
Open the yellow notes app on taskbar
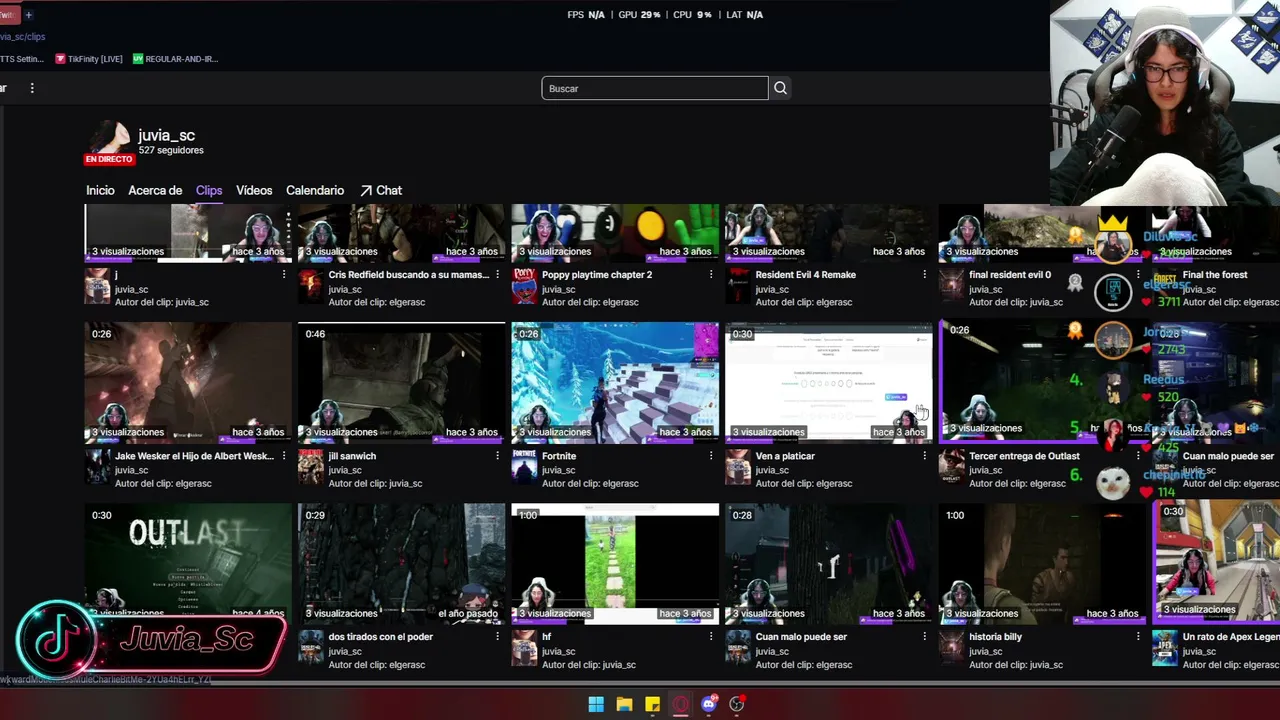[x=652, y=704]
